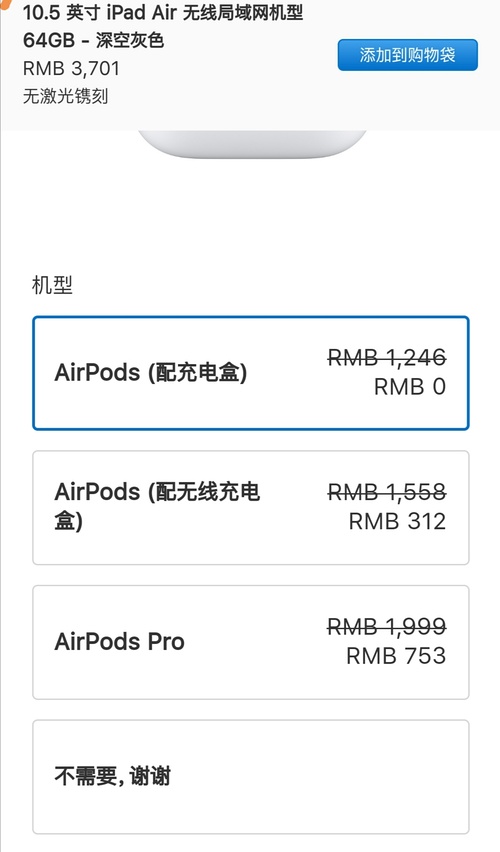Click the 盒) second line of wireless case label
Screen dimensions: 500x852
pos(68,521)
